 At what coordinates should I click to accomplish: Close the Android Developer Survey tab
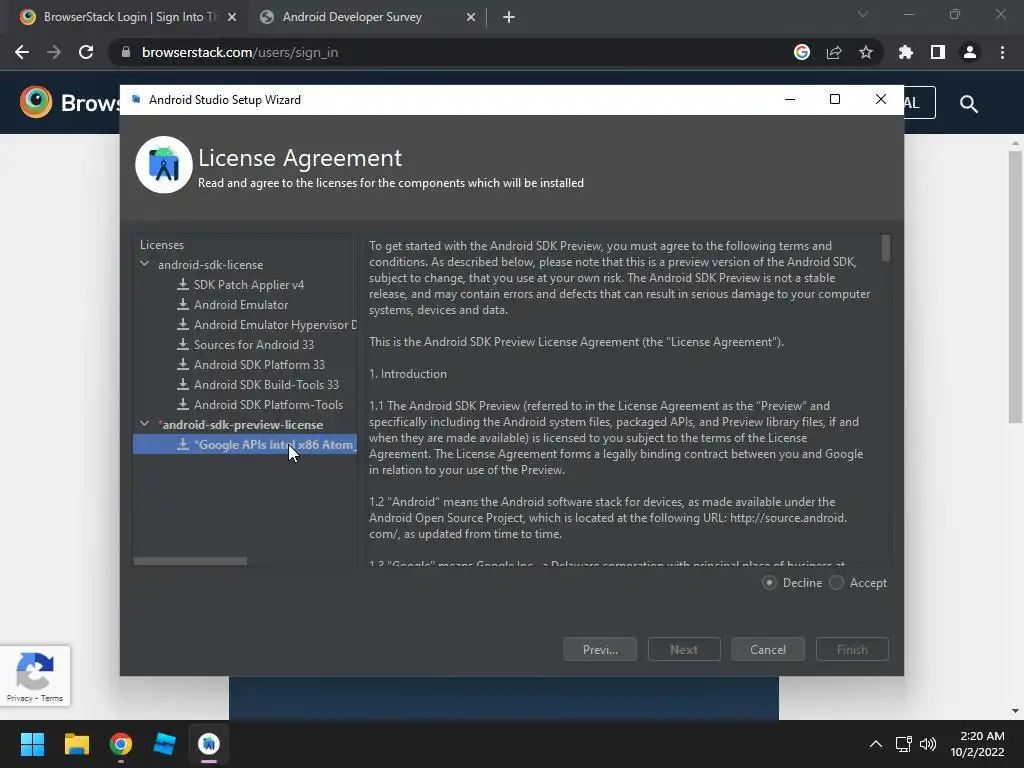tap(471, 17)
